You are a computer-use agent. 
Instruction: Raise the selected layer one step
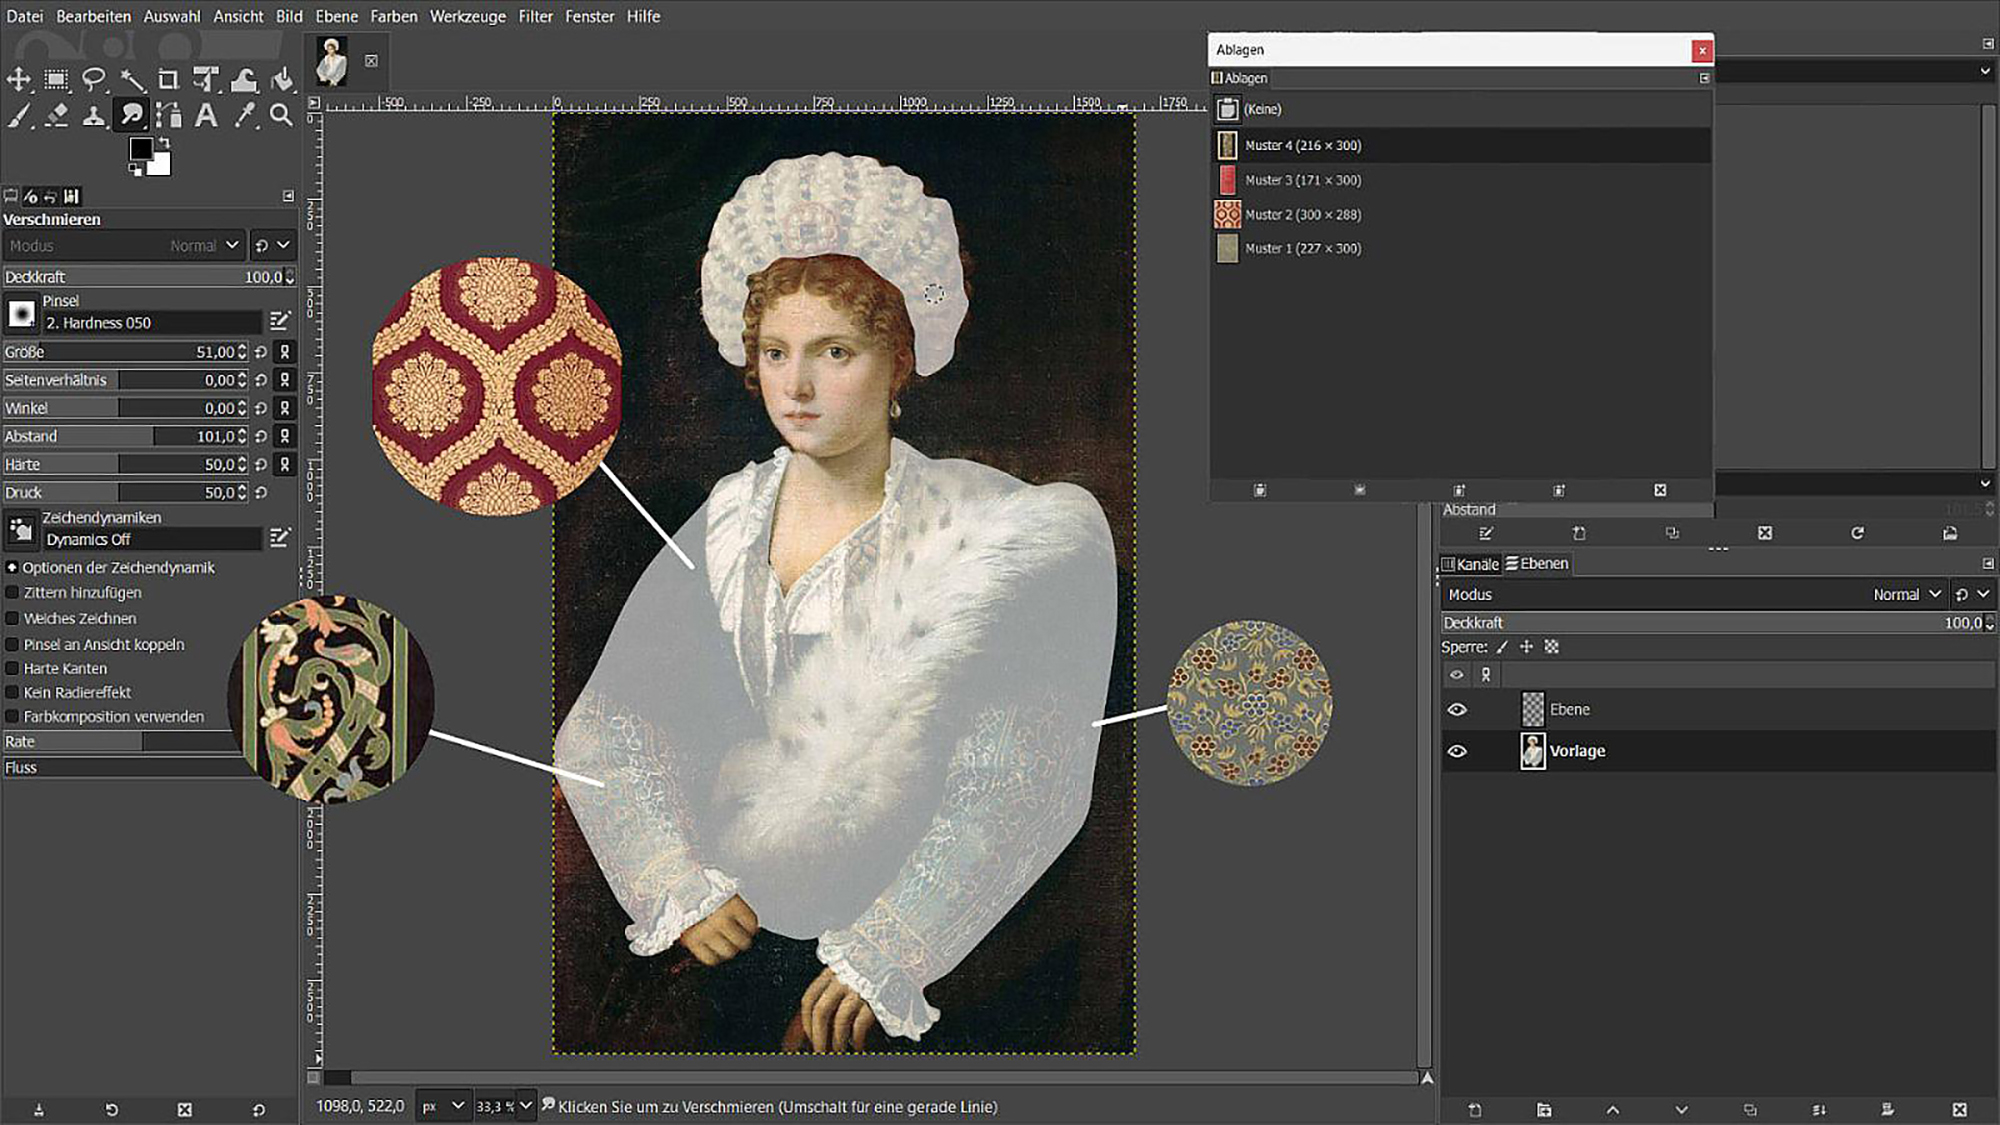[1613, 1110]
